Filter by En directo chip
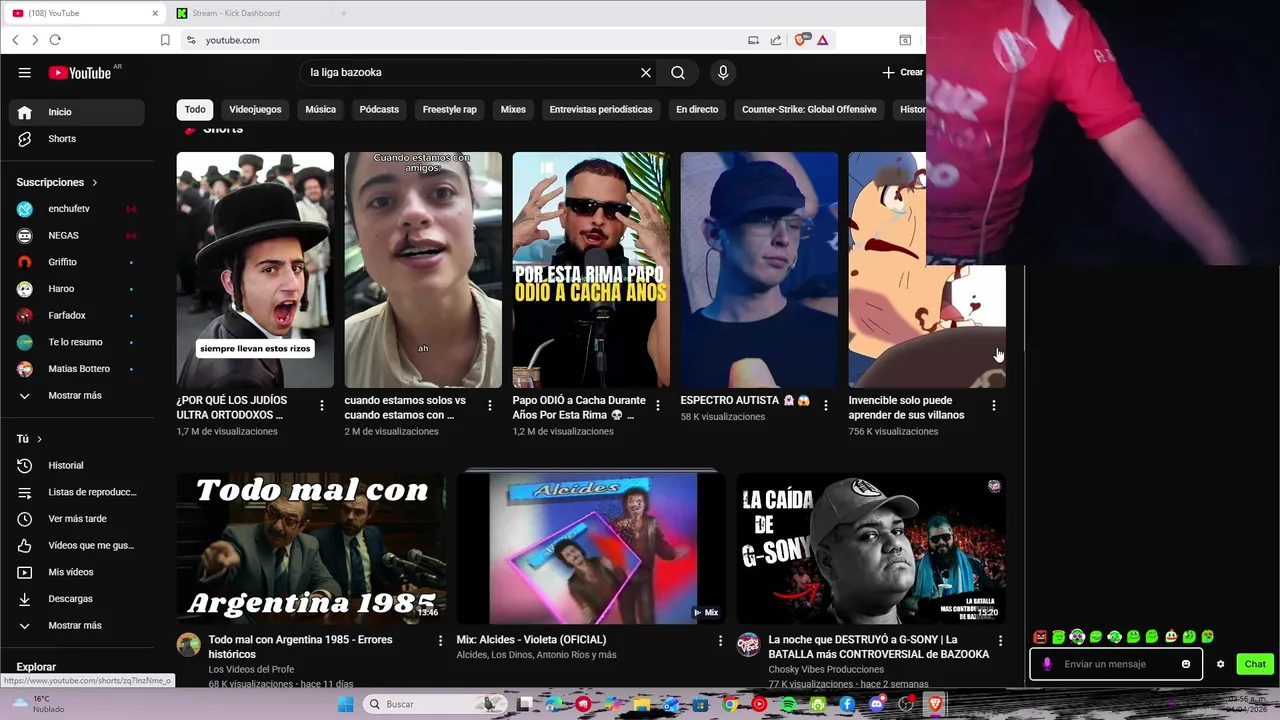This screenshot has height=720, width=1280. 697,109
